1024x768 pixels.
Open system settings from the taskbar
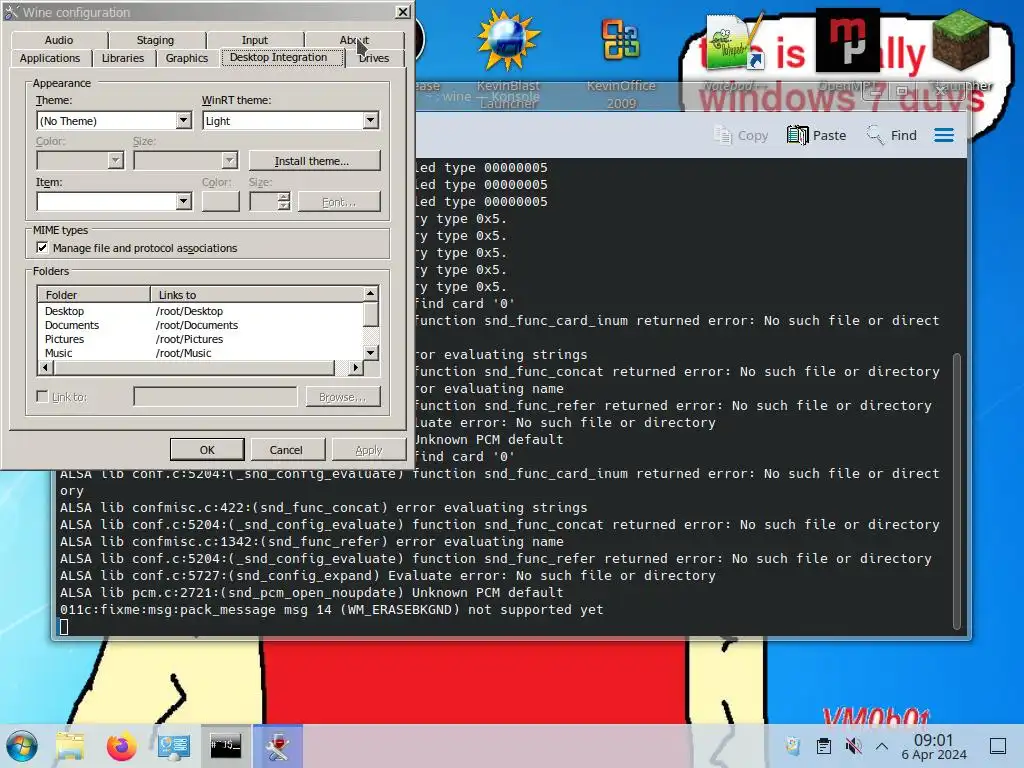click(x=174, y=746)
